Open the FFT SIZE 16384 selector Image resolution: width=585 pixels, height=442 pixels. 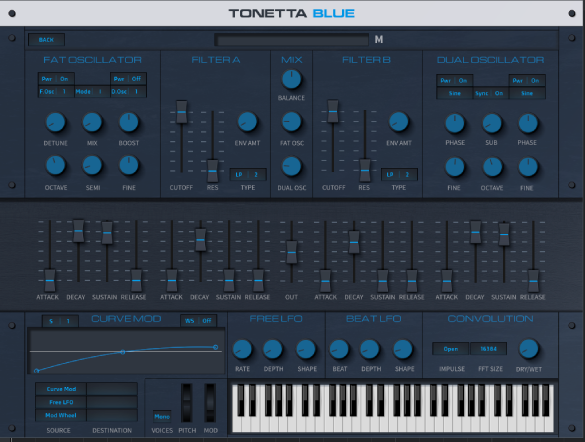(x=488, y=349)
